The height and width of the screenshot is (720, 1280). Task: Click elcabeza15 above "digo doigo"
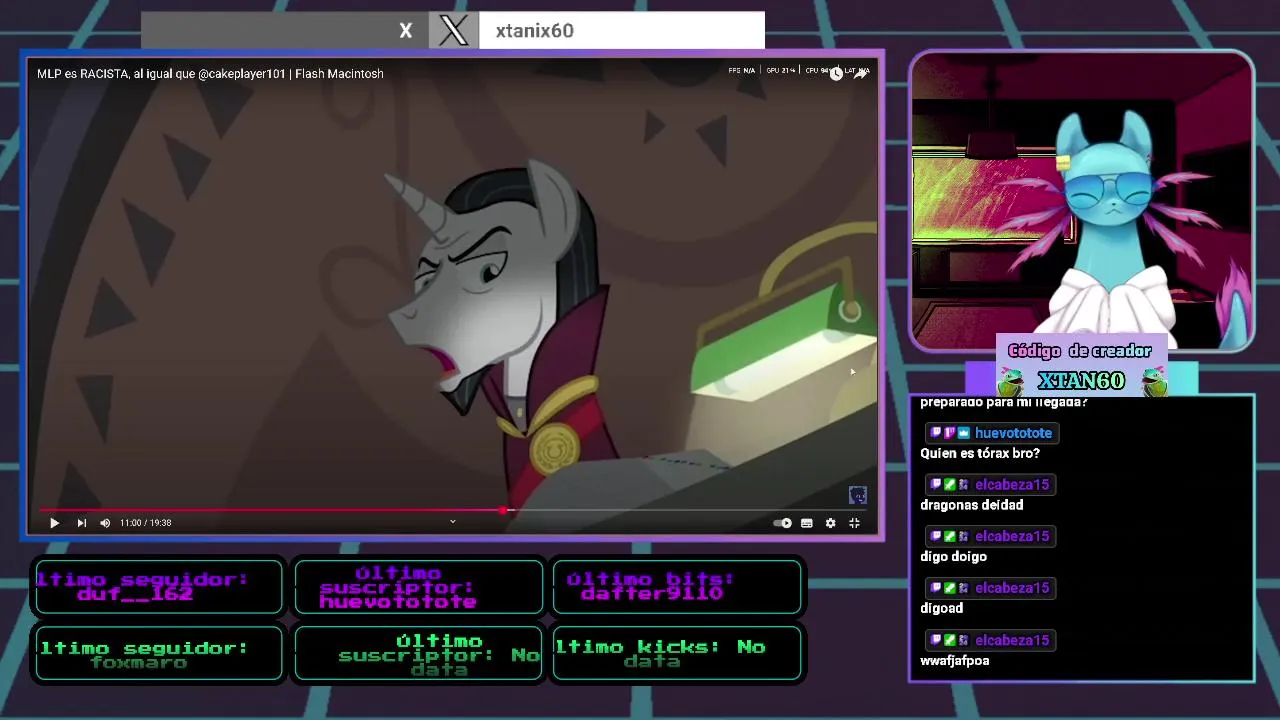[1012, 537]
